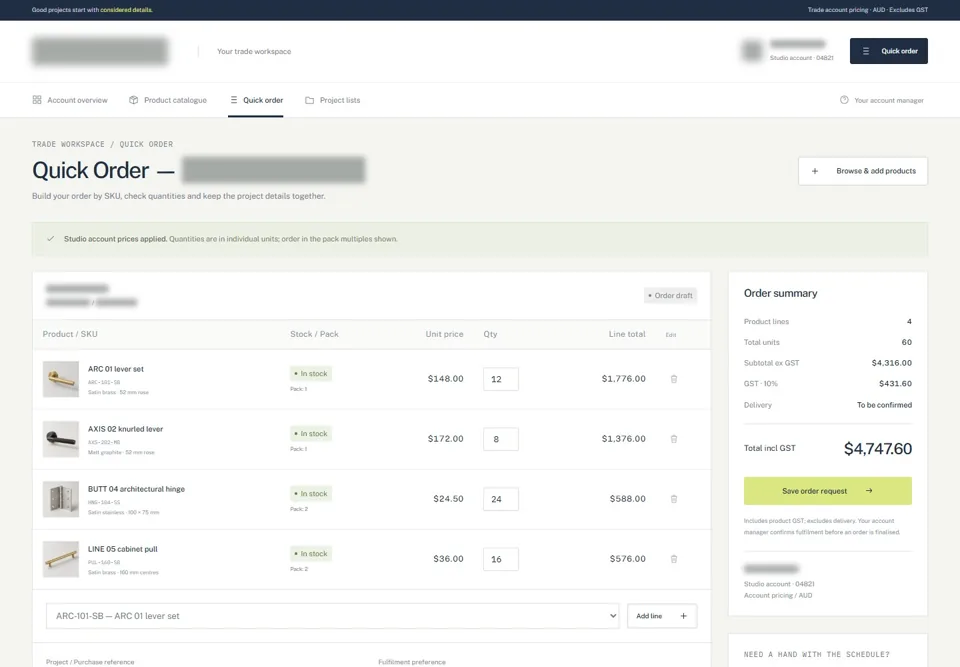Image resolution: width=960 pixels, height=667 pixels.
Task: Click the To be confirmed delivery value
Action: (x=884, y=405)
